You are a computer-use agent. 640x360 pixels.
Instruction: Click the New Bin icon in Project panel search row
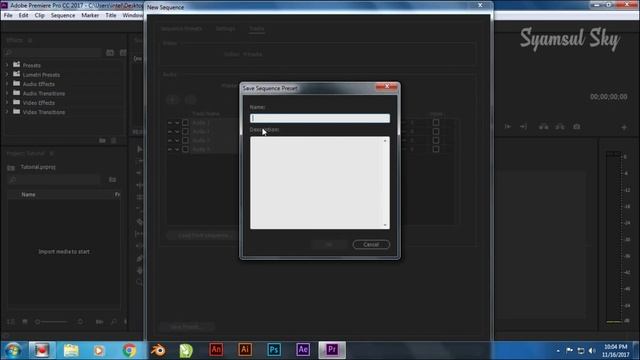pyautogui.click(x=112, y=180)
